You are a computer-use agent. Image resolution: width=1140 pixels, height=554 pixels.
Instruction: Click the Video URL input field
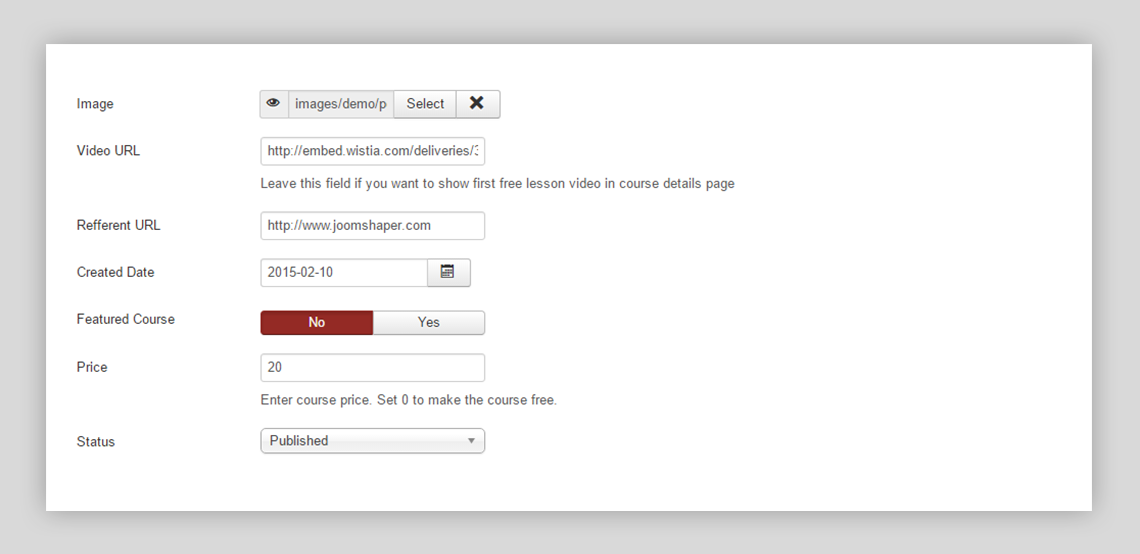pyautogui.click(x=372, y=152)
